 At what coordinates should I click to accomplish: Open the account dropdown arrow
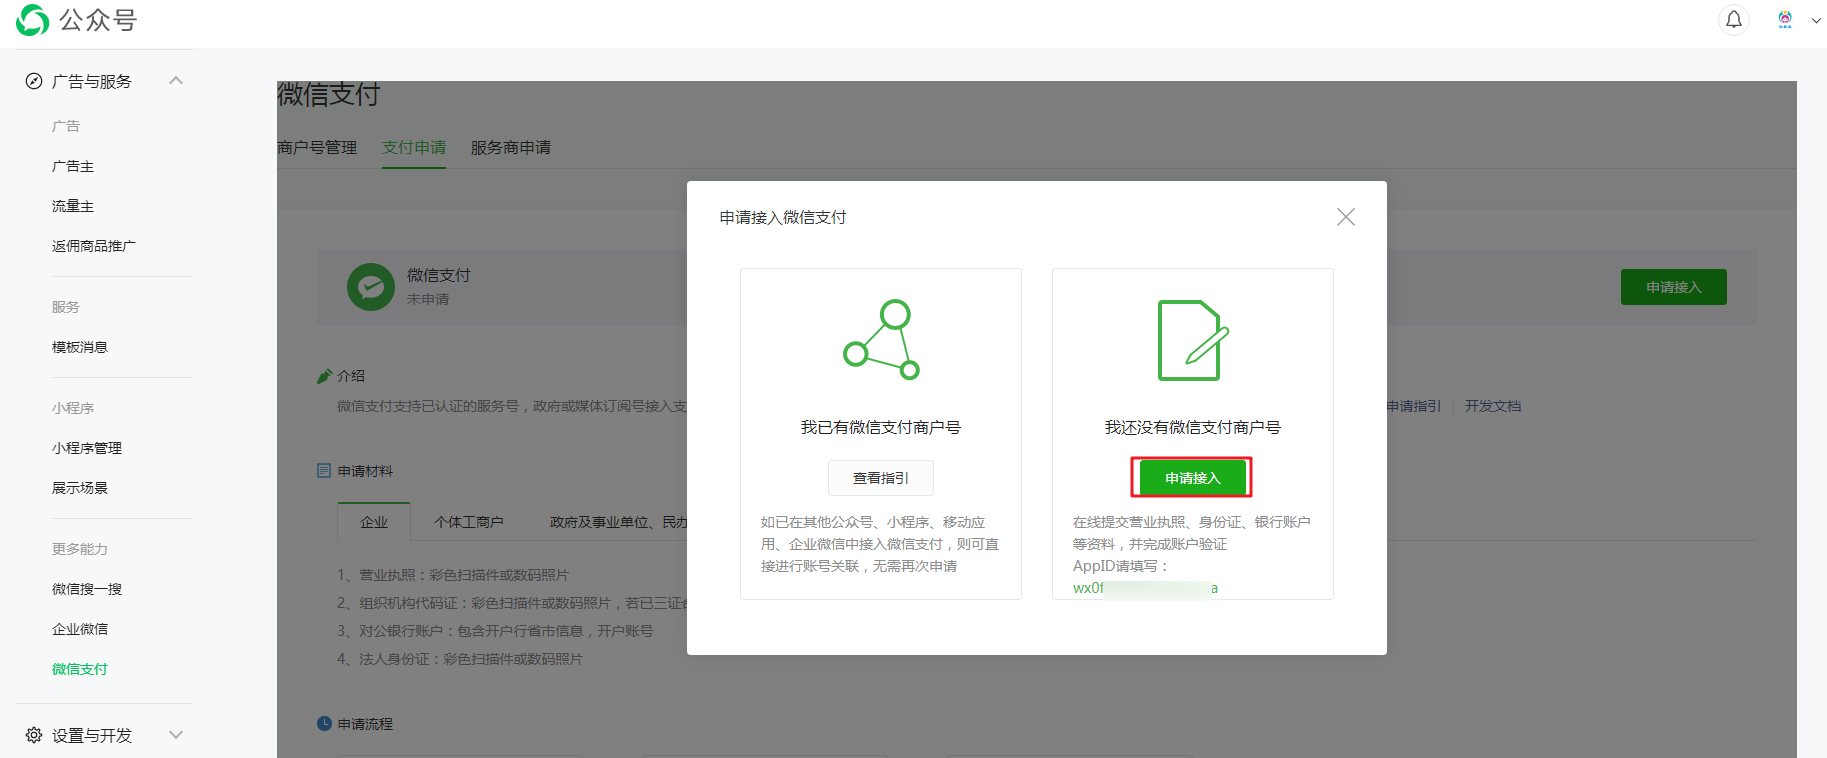pyautogui.click(x=1816, y=20)
